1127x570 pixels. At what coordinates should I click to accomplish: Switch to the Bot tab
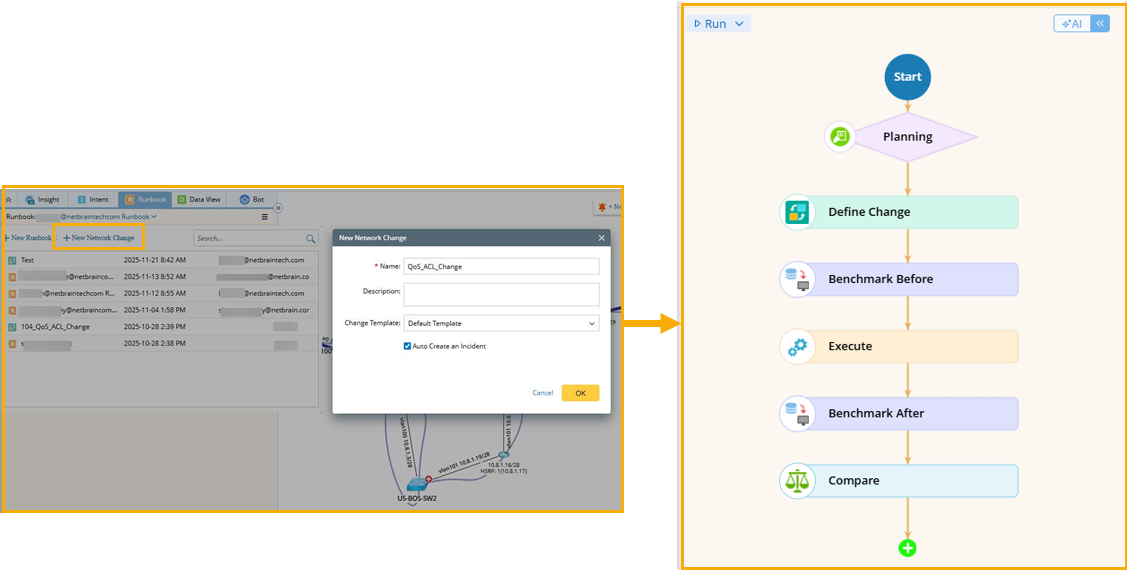click(x=252, y=199)
